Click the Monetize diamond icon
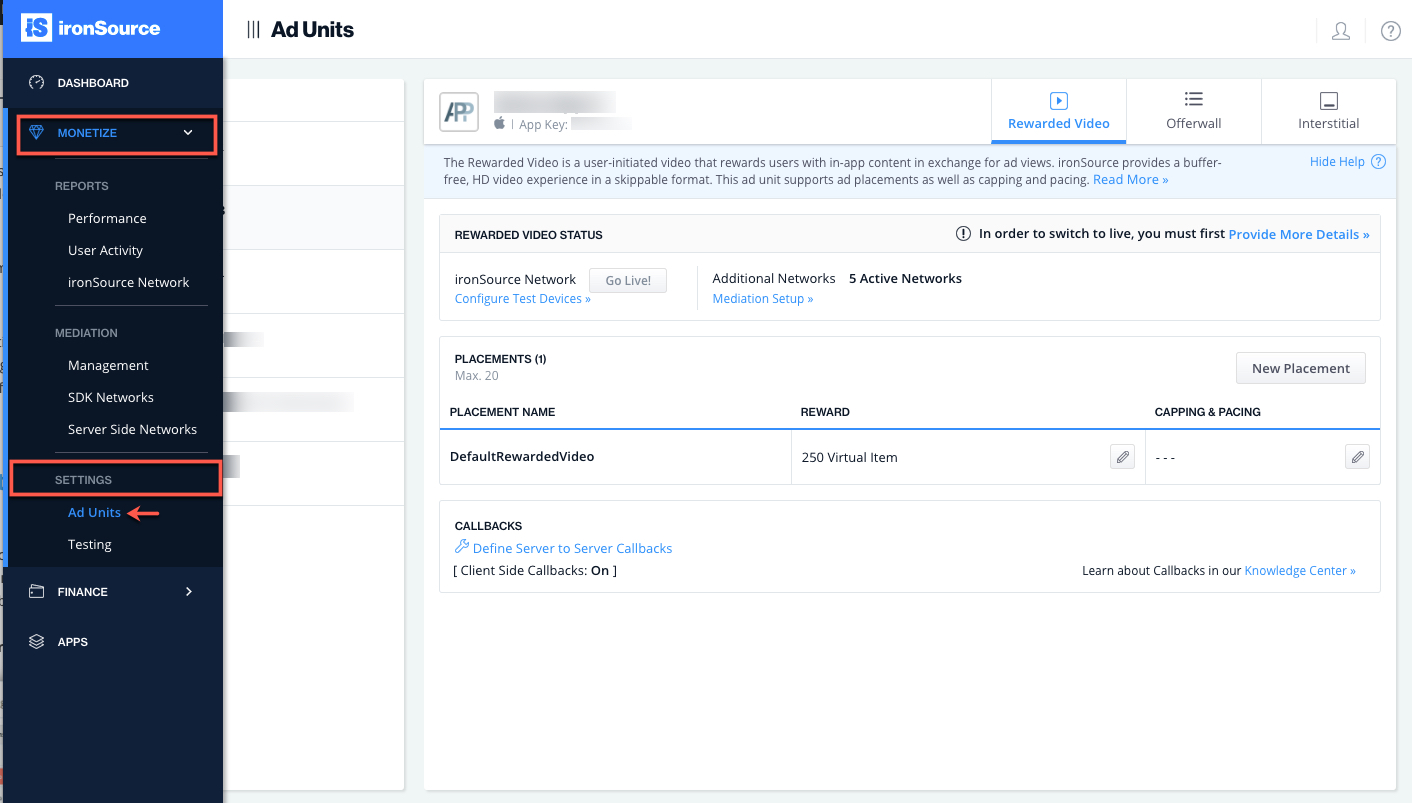 tap(37, 133)
